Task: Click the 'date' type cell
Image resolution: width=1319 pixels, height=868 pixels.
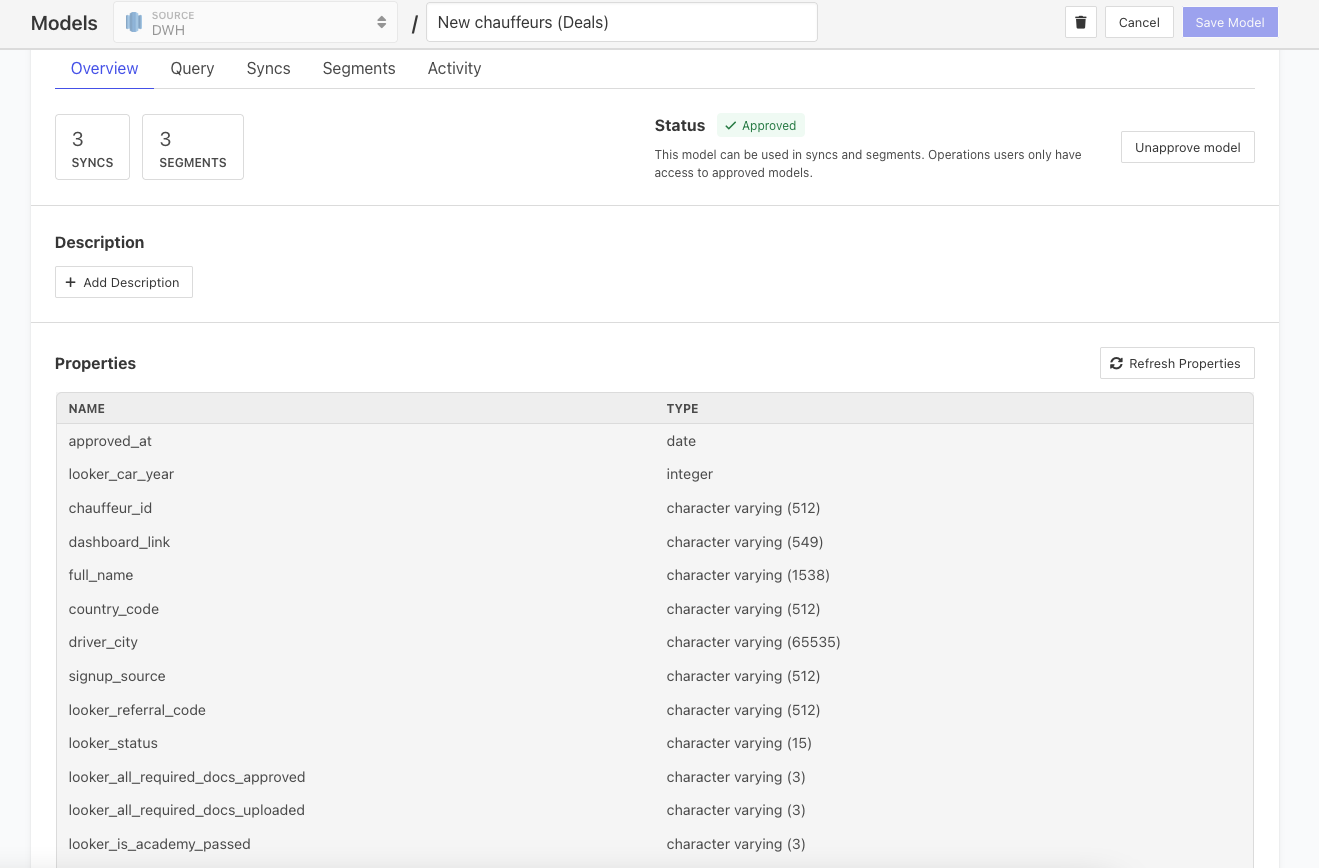Action: point(681,441)
